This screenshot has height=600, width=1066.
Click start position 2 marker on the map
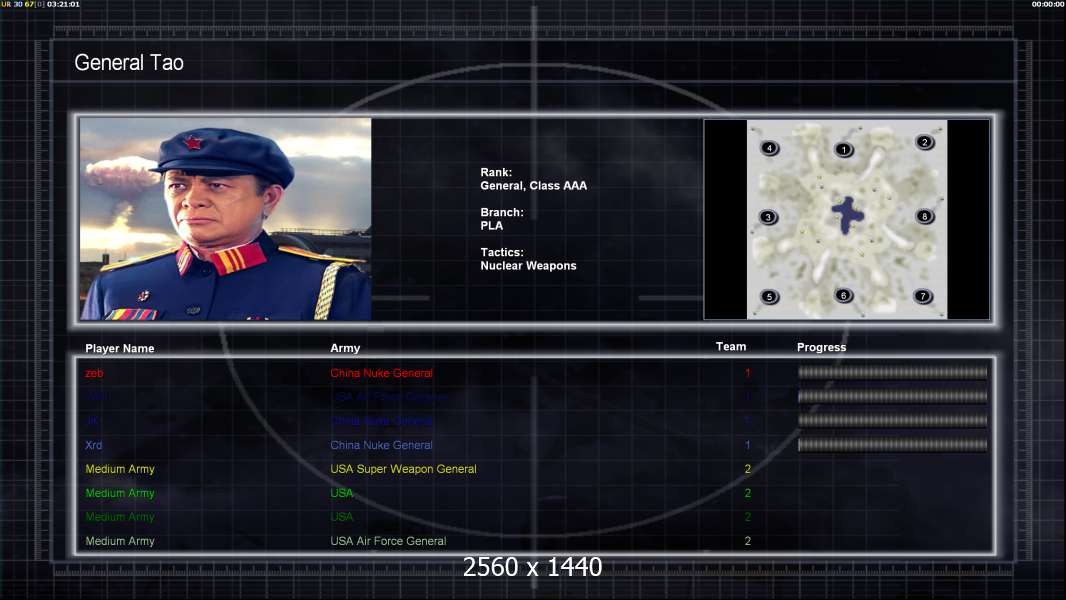pos(924,142)
